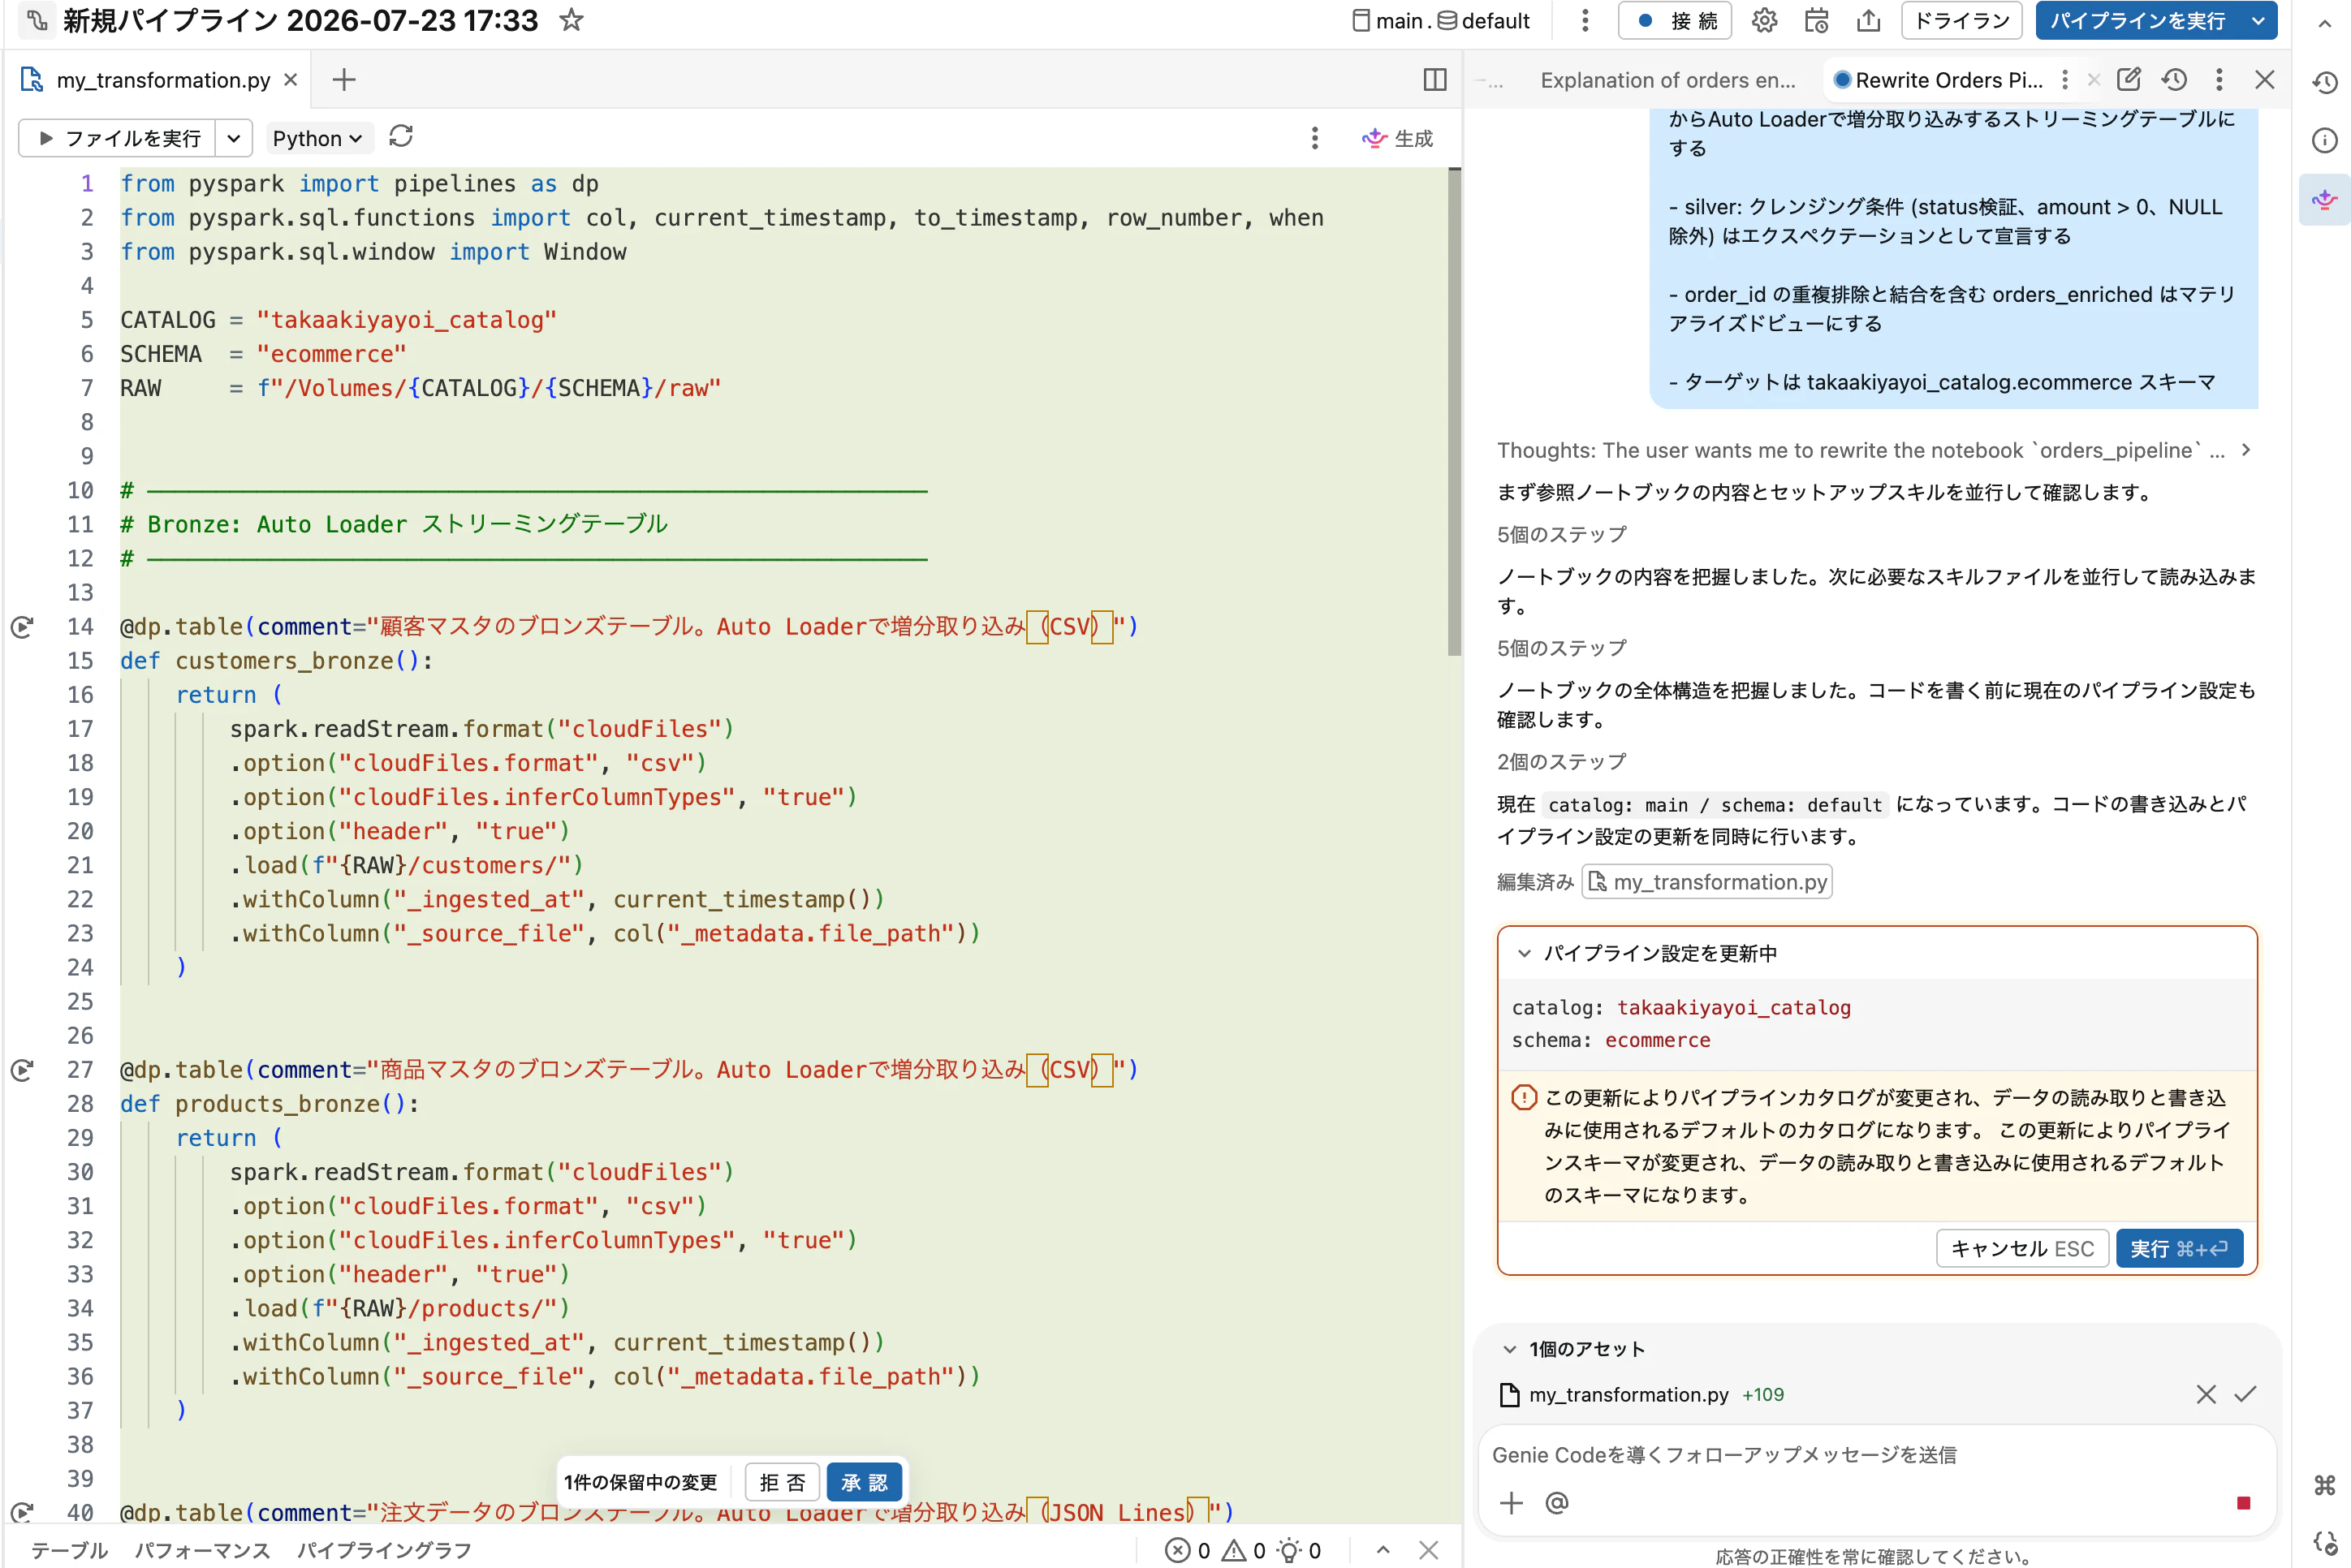Screen dimensions: 2351x1568
Task: Expand first 5個のステップ entry
Action: (1561, 535)
